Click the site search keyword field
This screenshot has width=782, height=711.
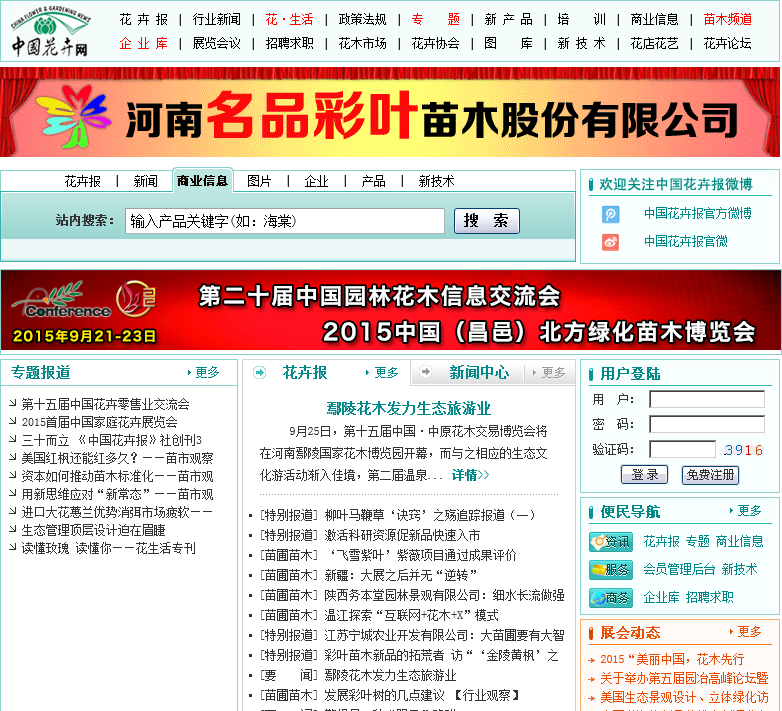click(x=285, y=221)
